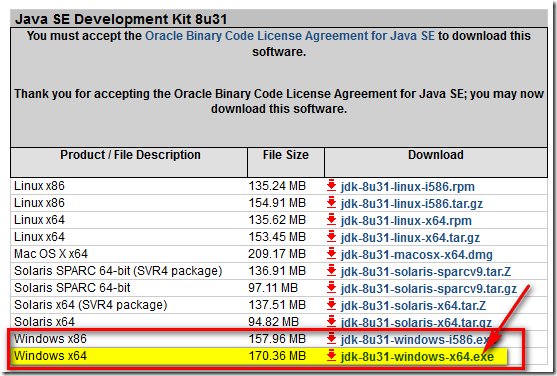Screen dimensions: 557x376
Task: Click download icon beside jdk-8u31-windows-x64.exe
Action: (x=331, y=356)
